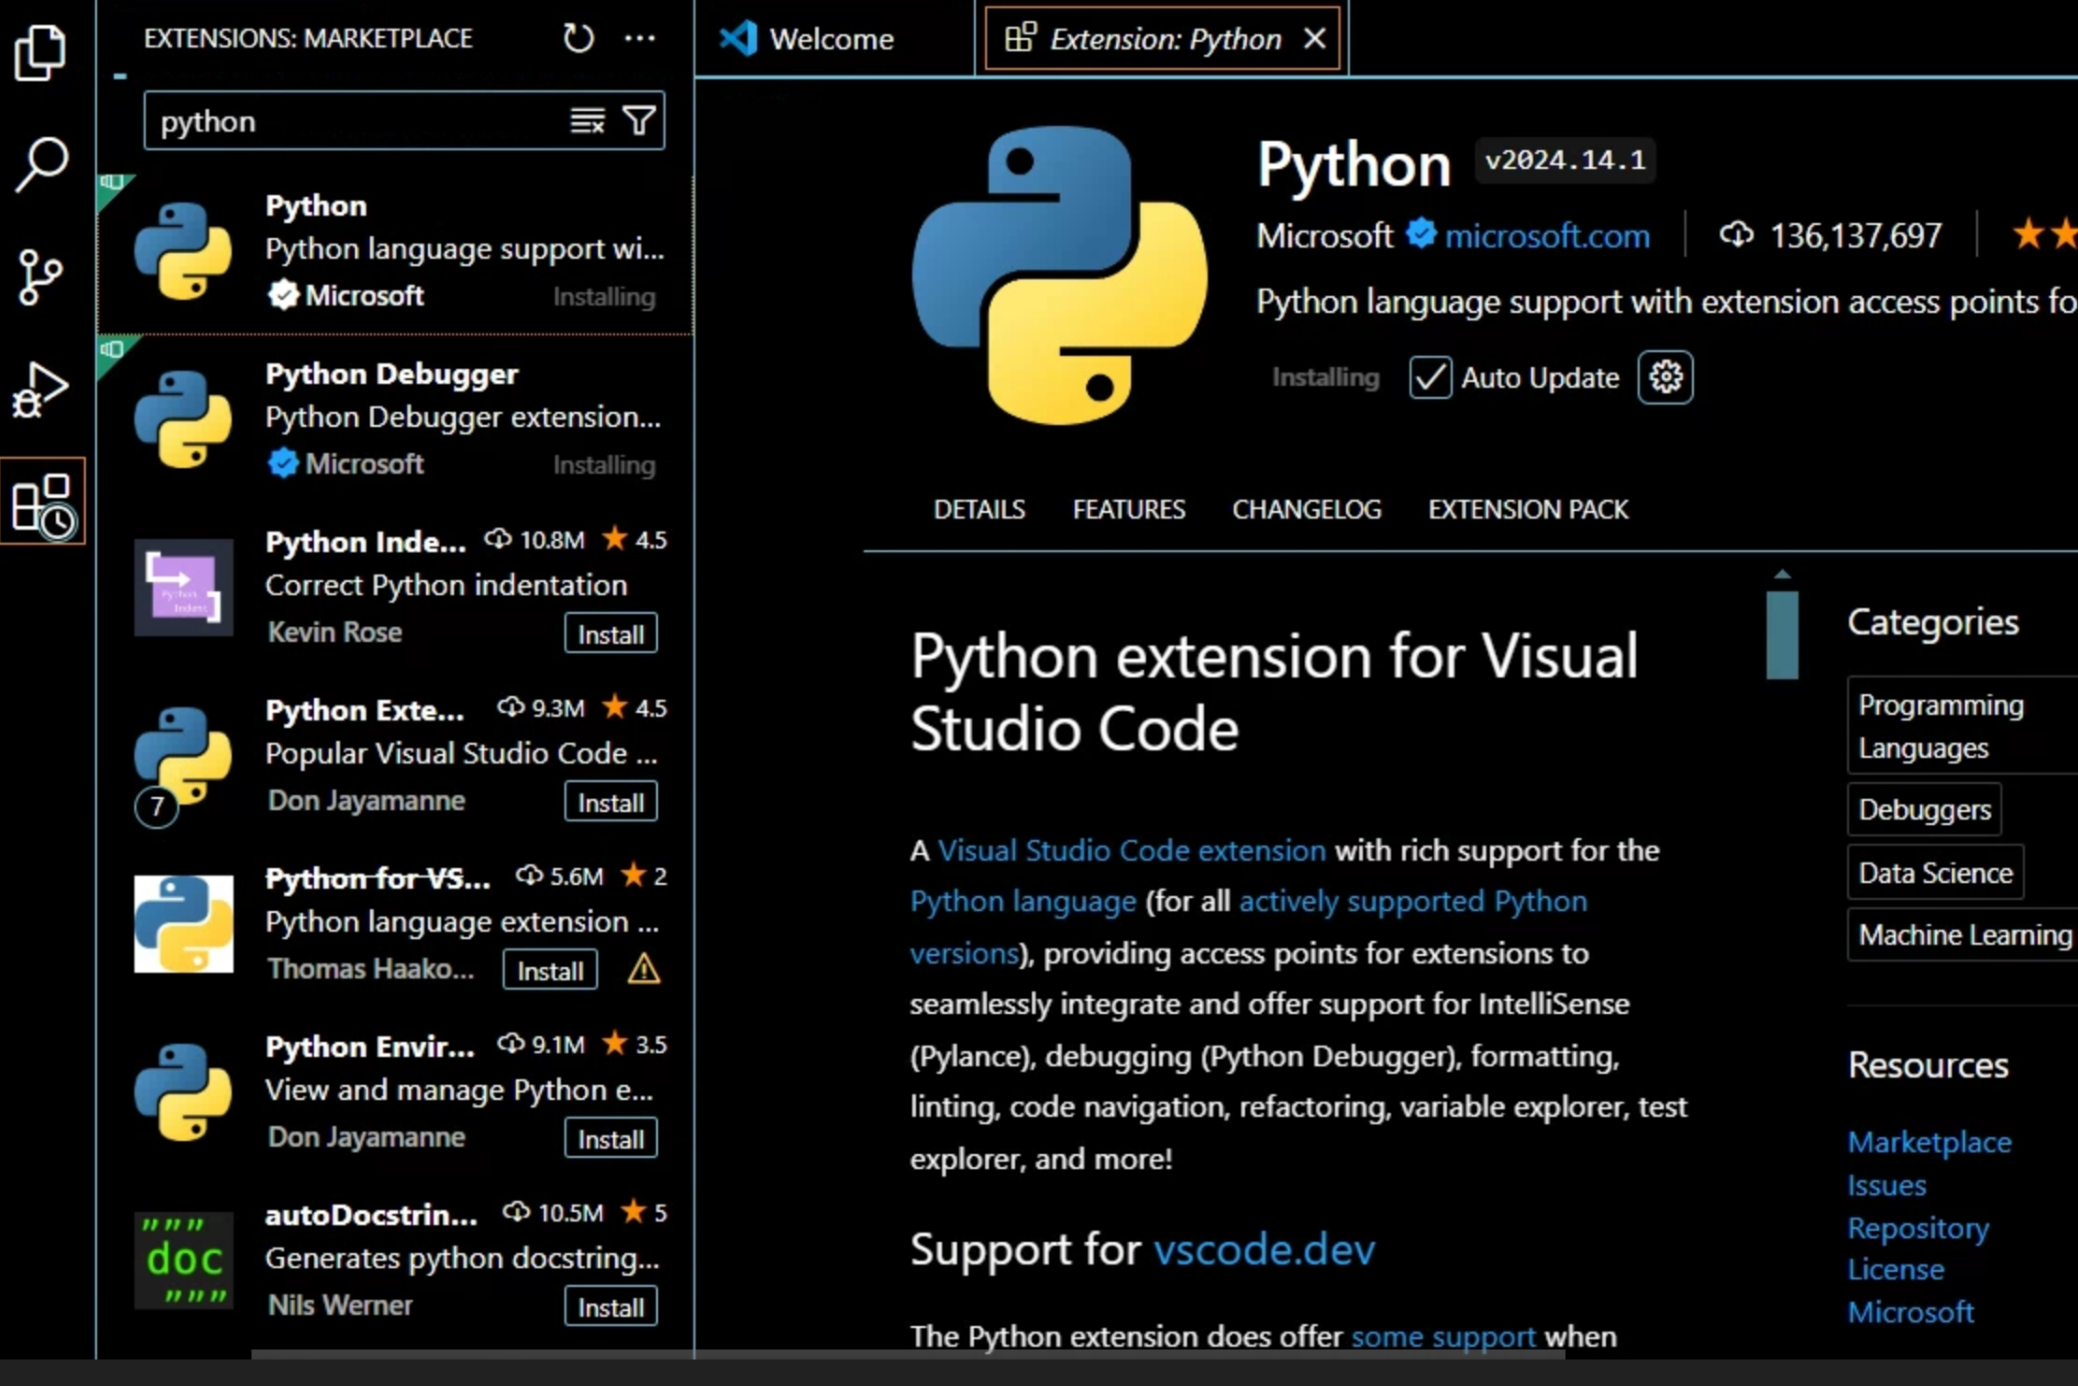The width and height of the screenshot is (2078, 1386).
Task: Clear extensions search results icon
Action: click(x=587, y=121)
